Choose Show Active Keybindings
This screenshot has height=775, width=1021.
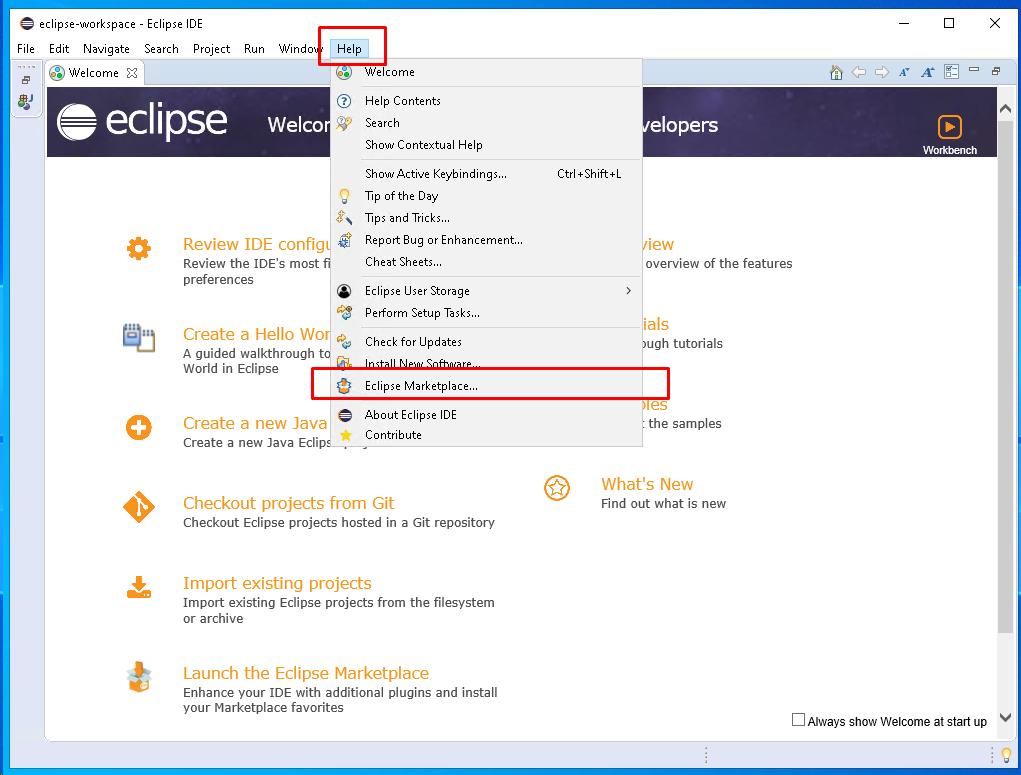coord(486,174)
